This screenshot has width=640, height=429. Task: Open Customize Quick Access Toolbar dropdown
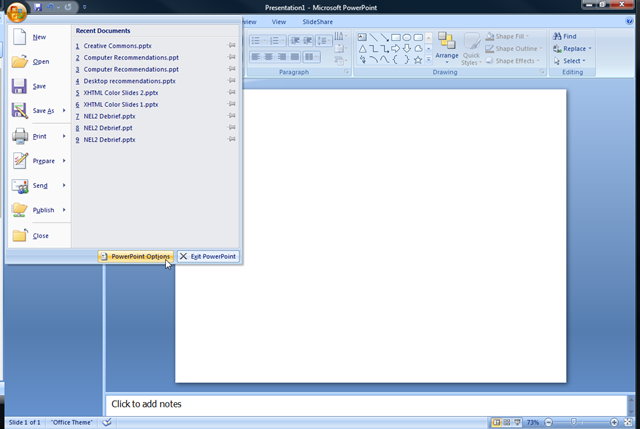point(84,7)
